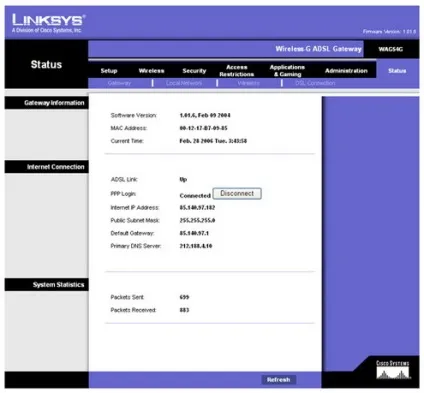Click the System Statistics section header

(58, 285)
